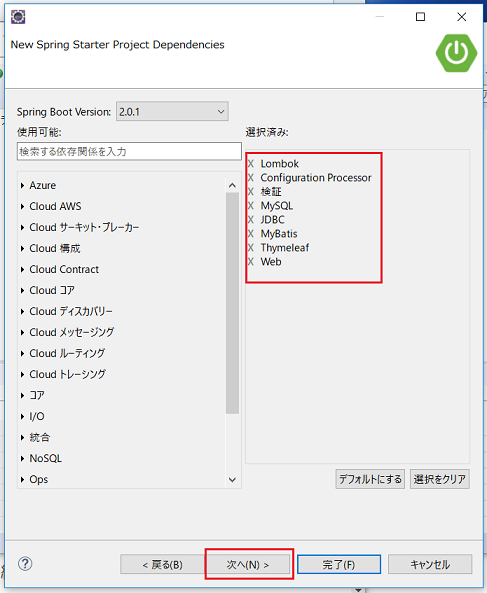Open the help question mark icon
The width and height of the screenshot is (487, 593).
pos(25,564)
